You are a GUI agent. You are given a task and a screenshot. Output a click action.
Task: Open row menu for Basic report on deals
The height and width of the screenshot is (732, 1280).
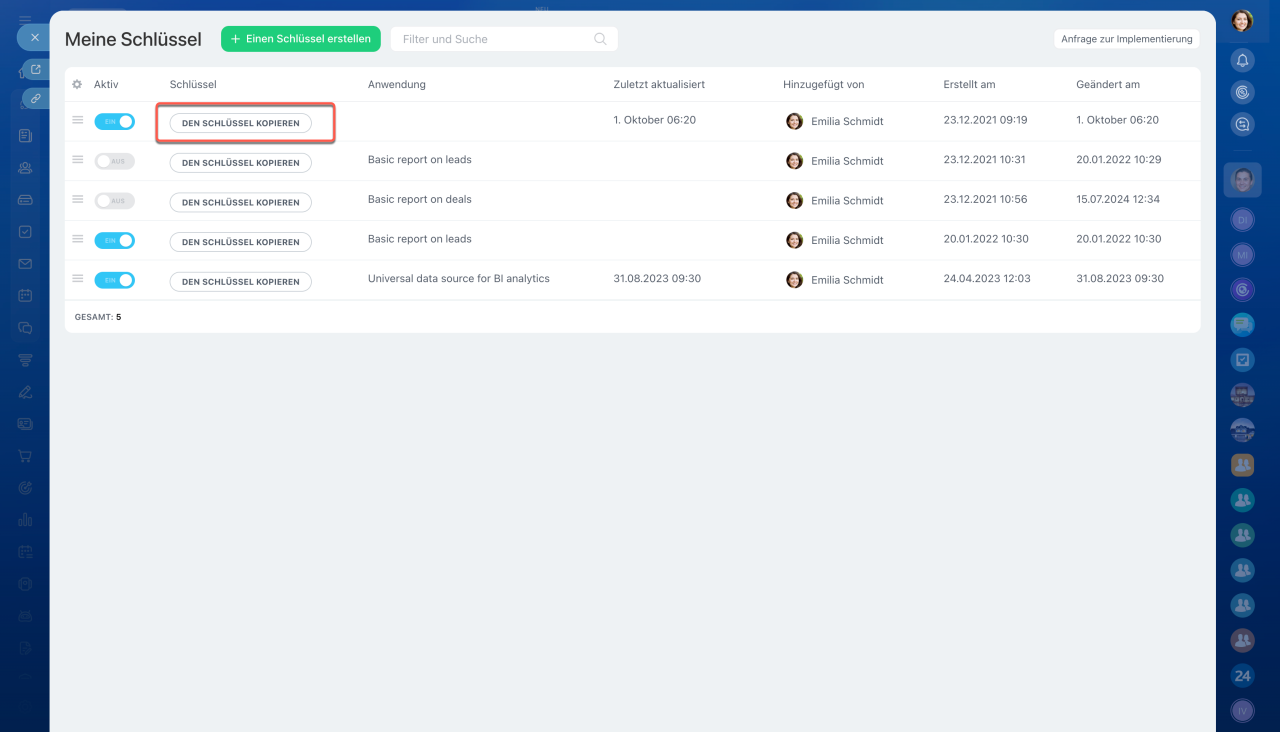click(77, 200)
